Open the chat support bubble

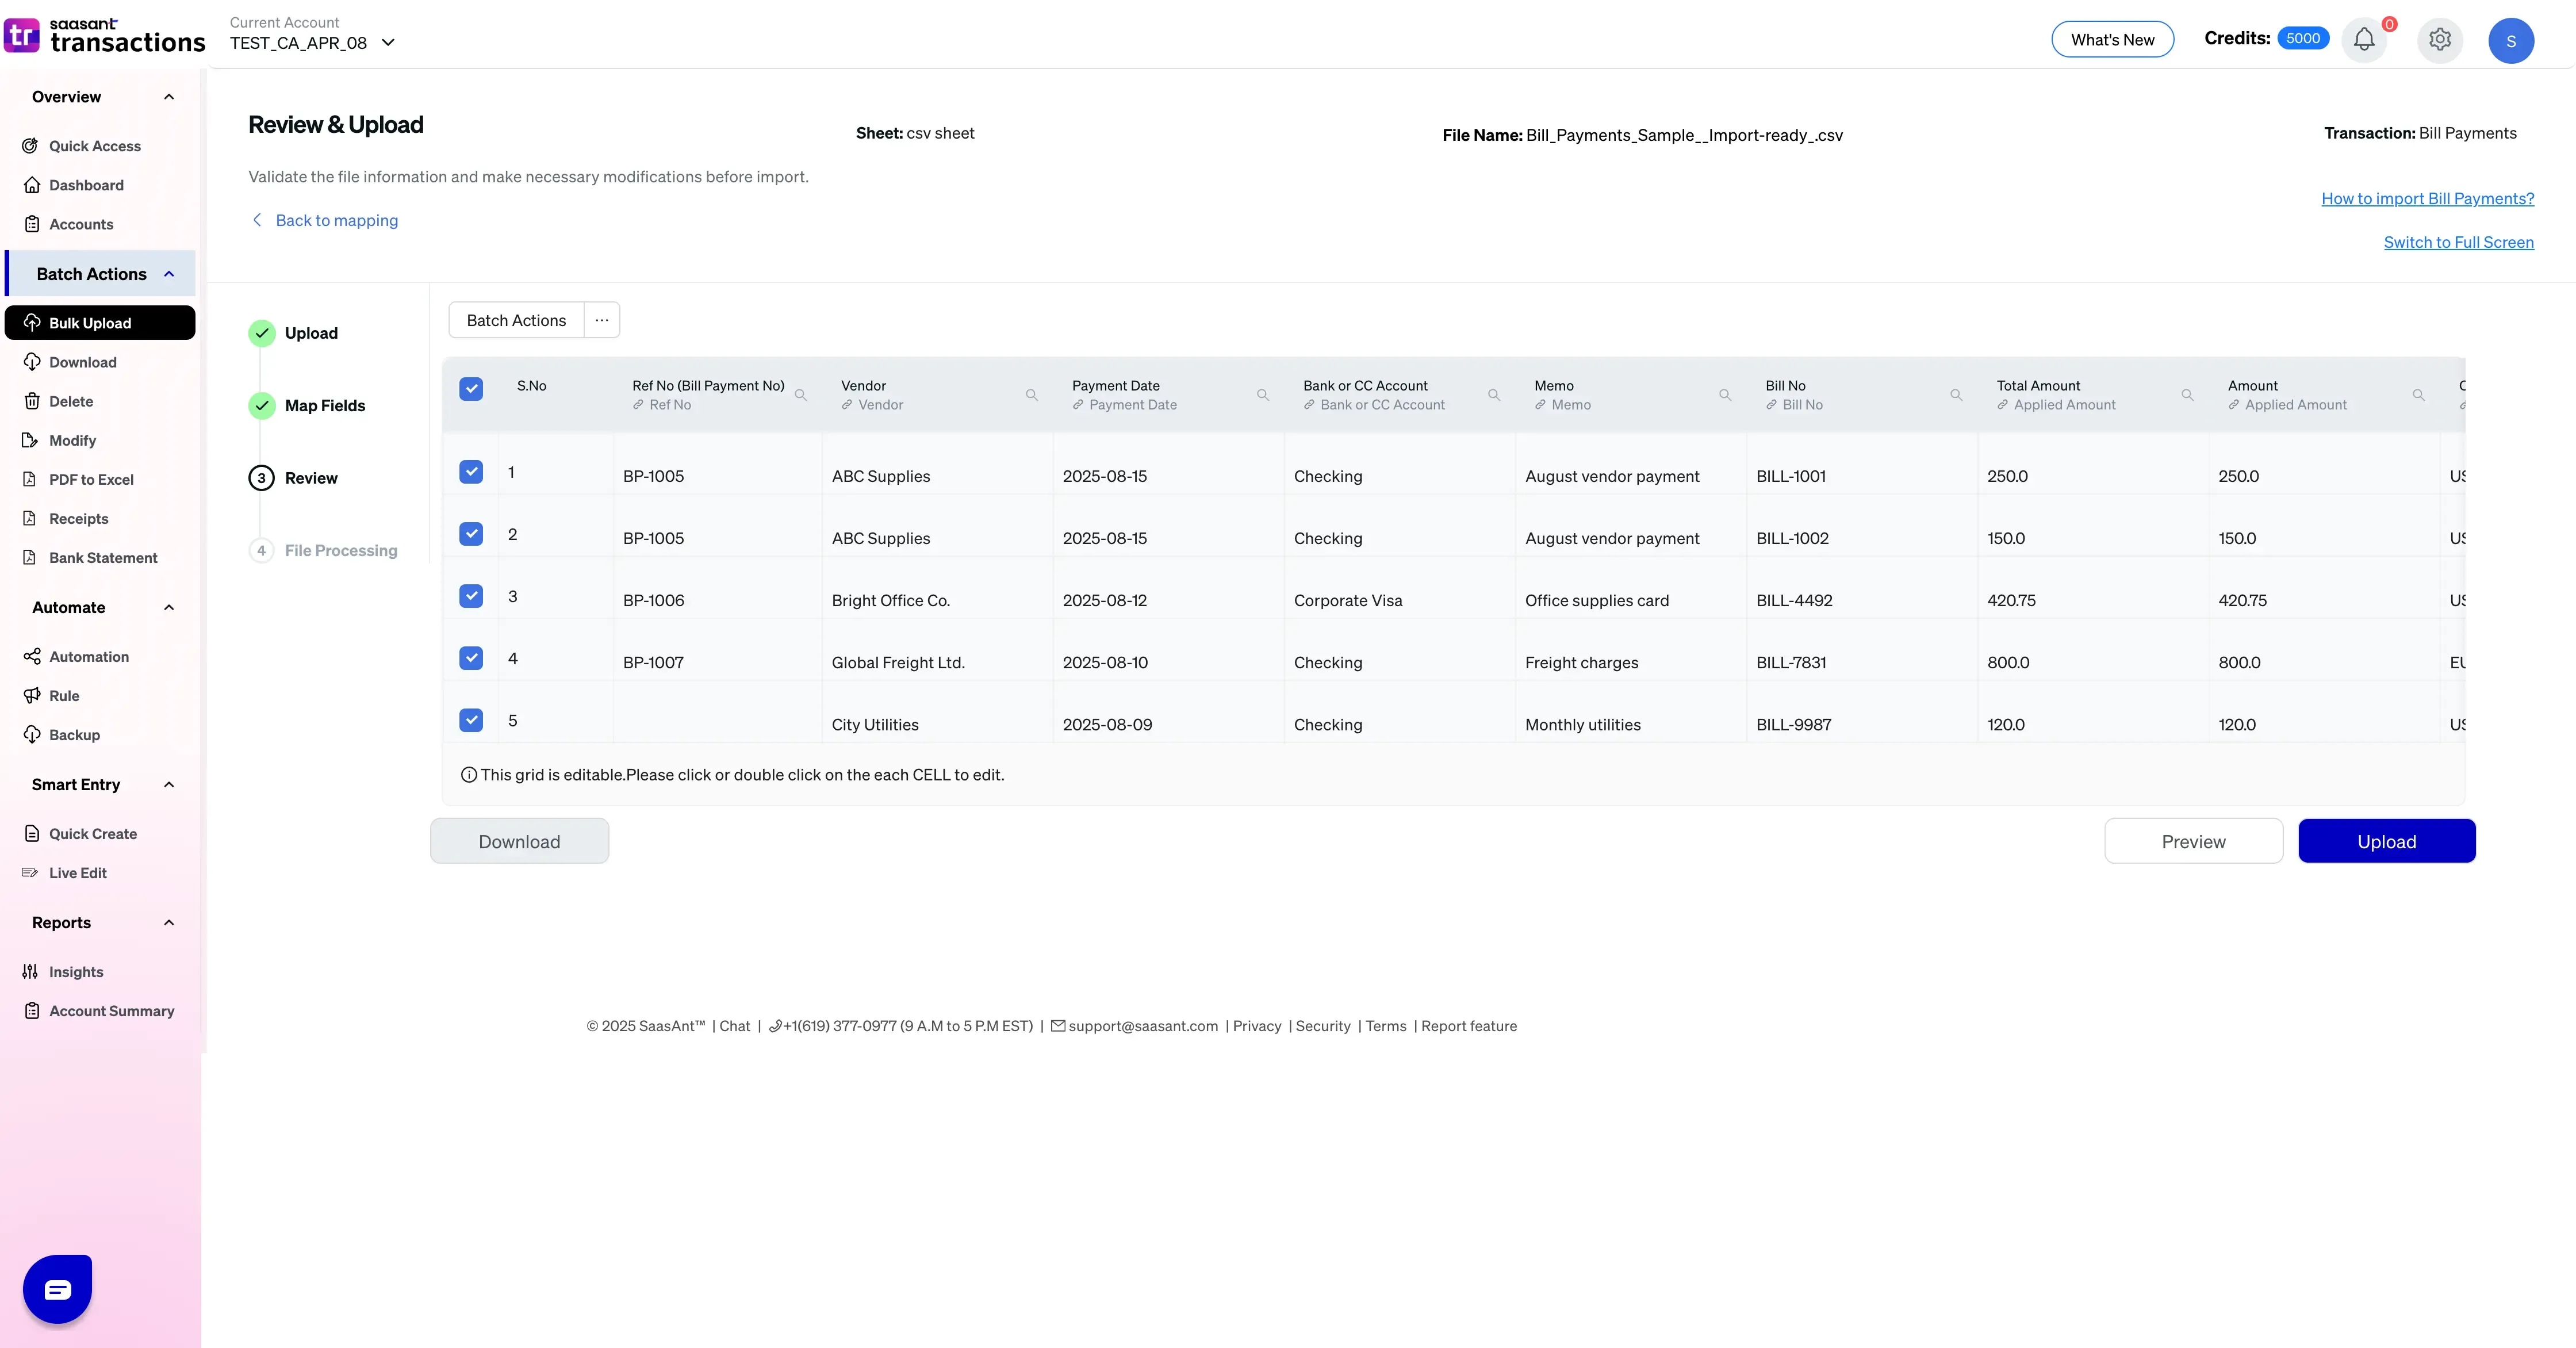[58, 1289]
